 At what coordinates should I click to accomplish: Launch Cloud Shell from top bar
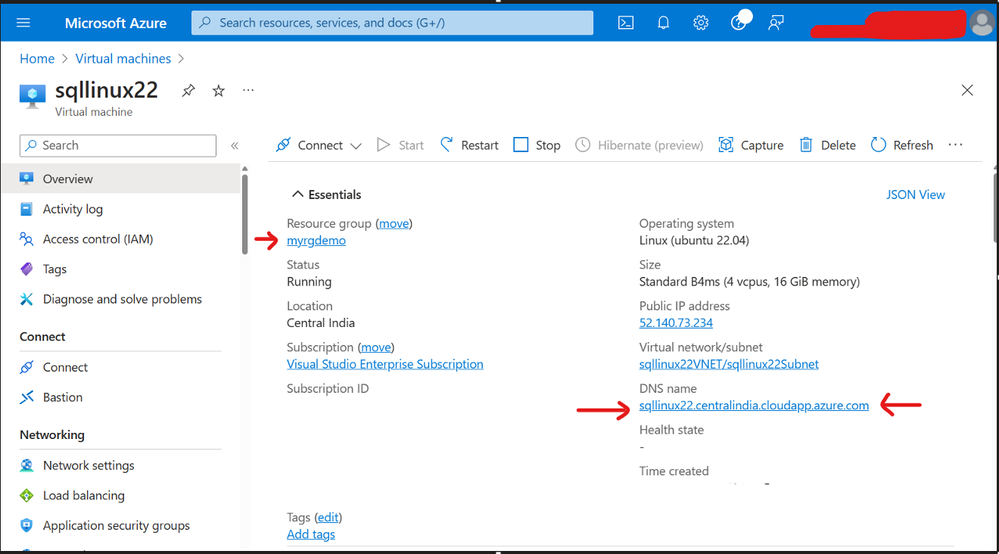[626, 23]
